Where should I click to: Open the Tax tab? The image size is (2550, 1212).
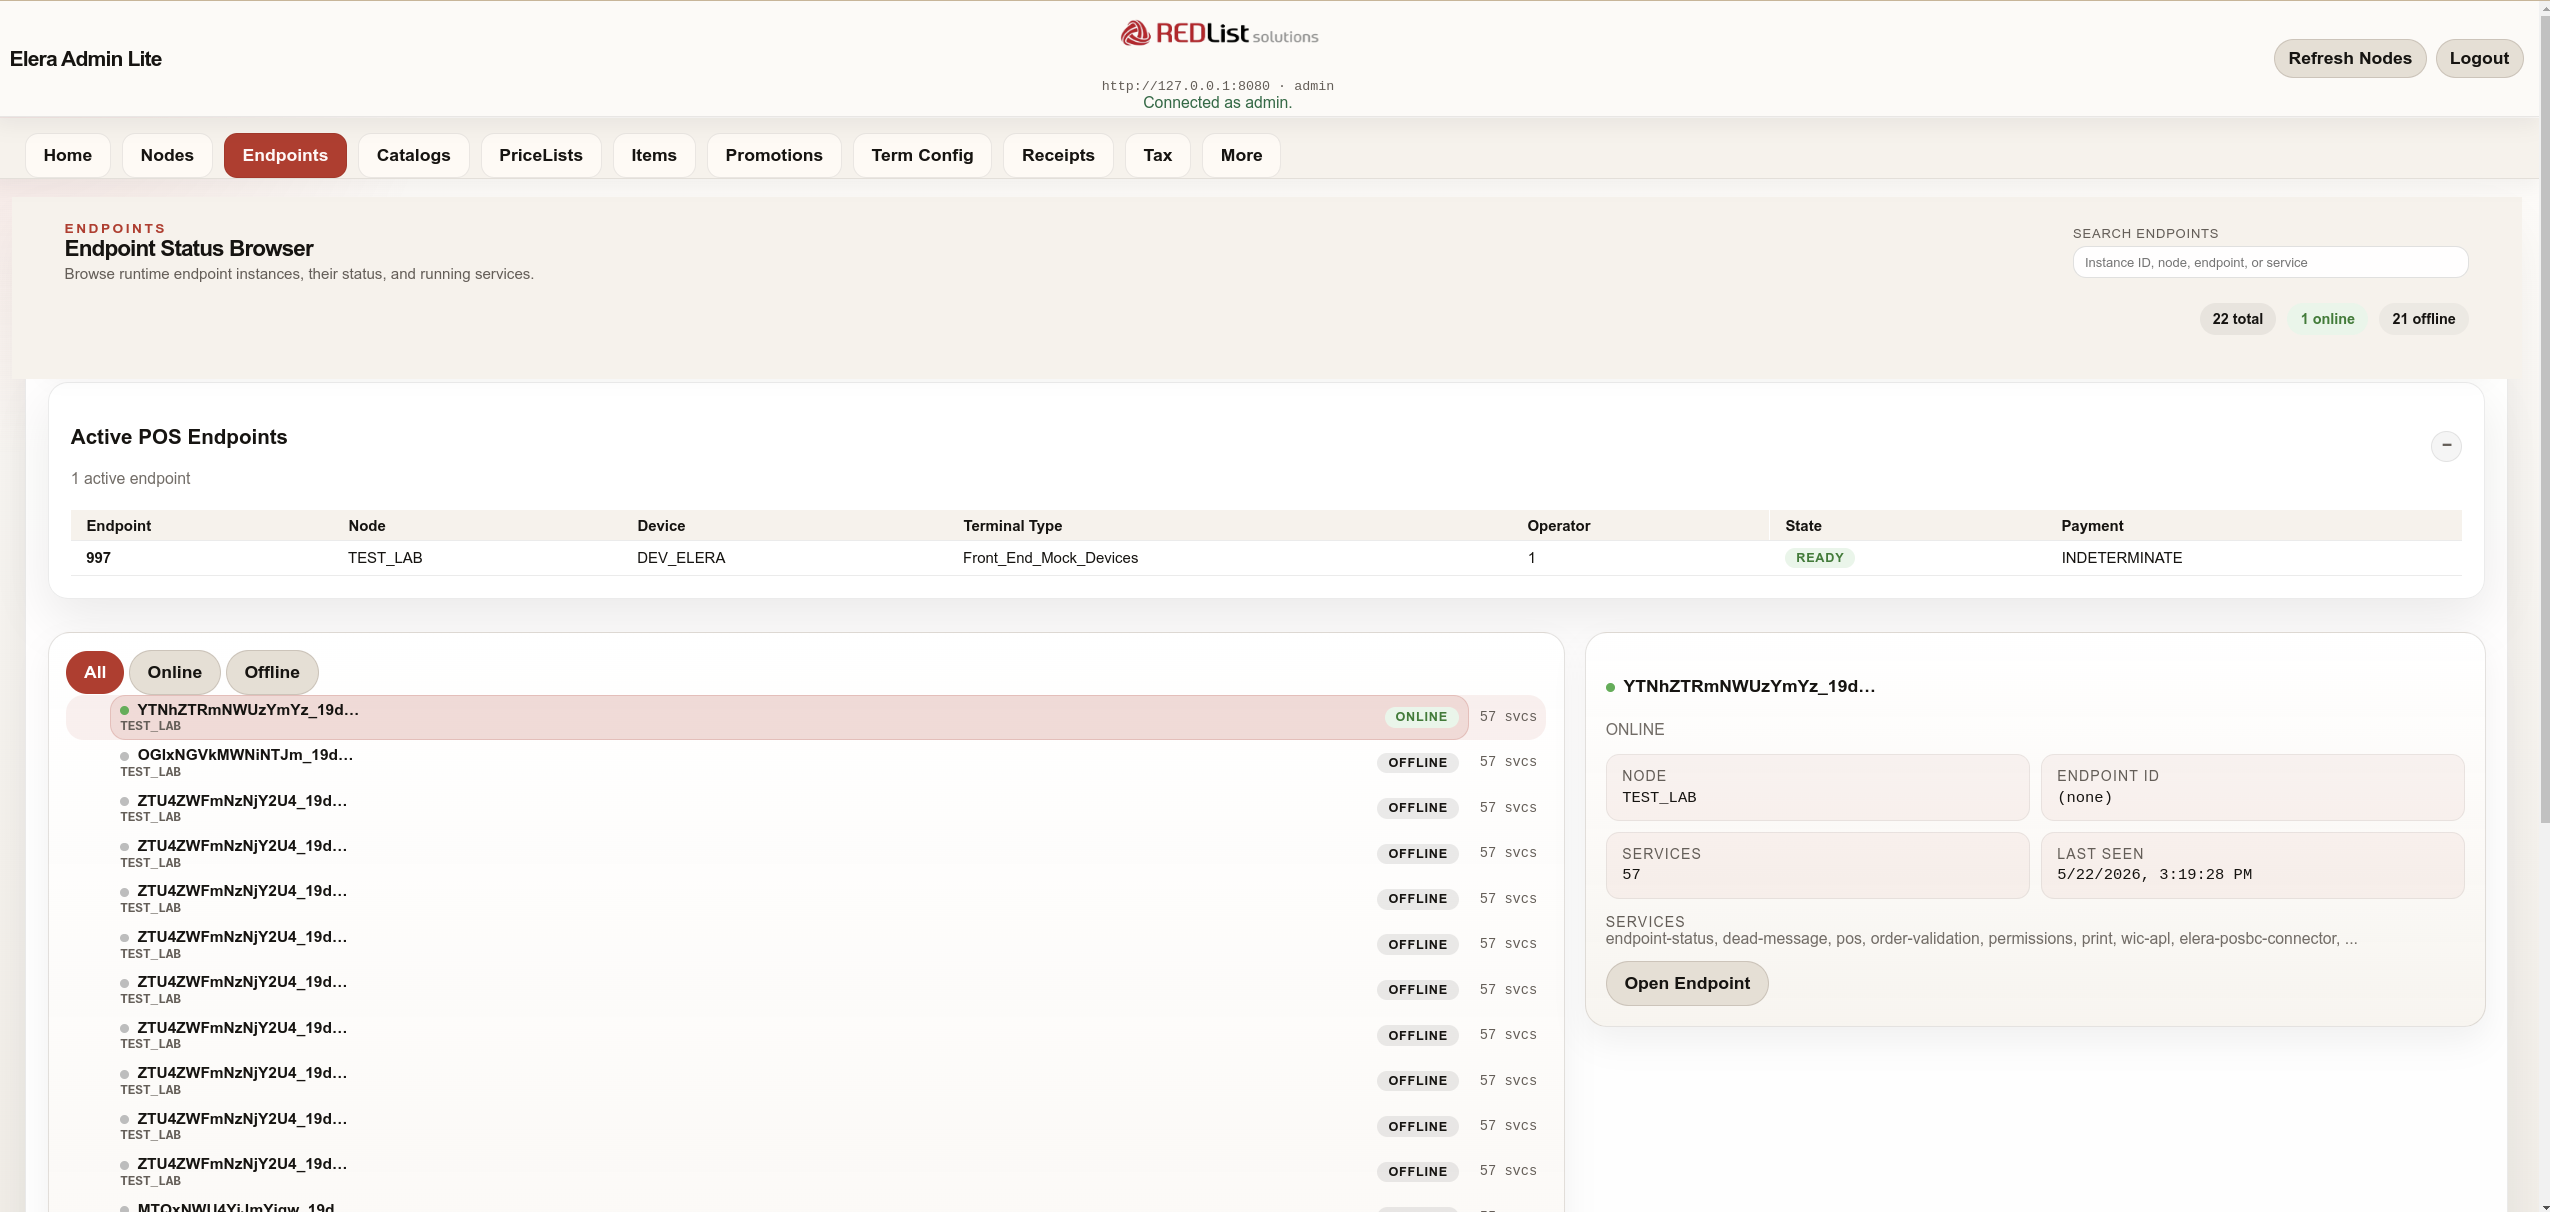click(1158, 155)
